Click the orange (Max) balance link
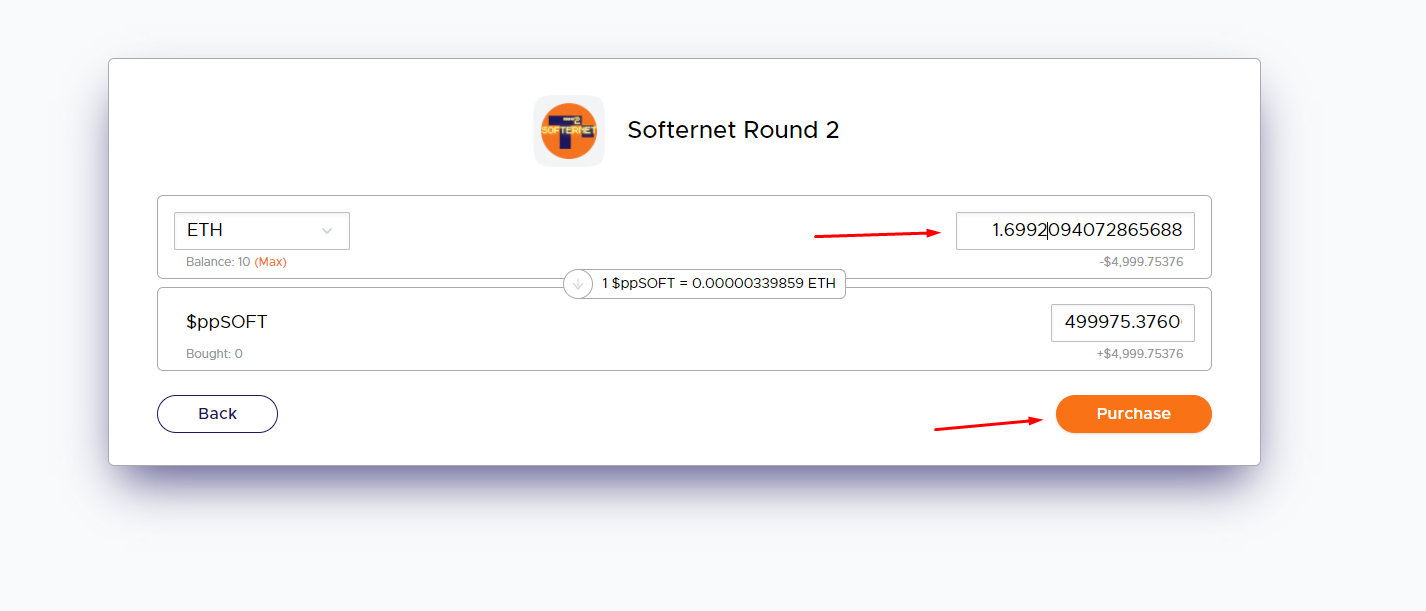Screen dimensions: 1426x611 [270, 262]
